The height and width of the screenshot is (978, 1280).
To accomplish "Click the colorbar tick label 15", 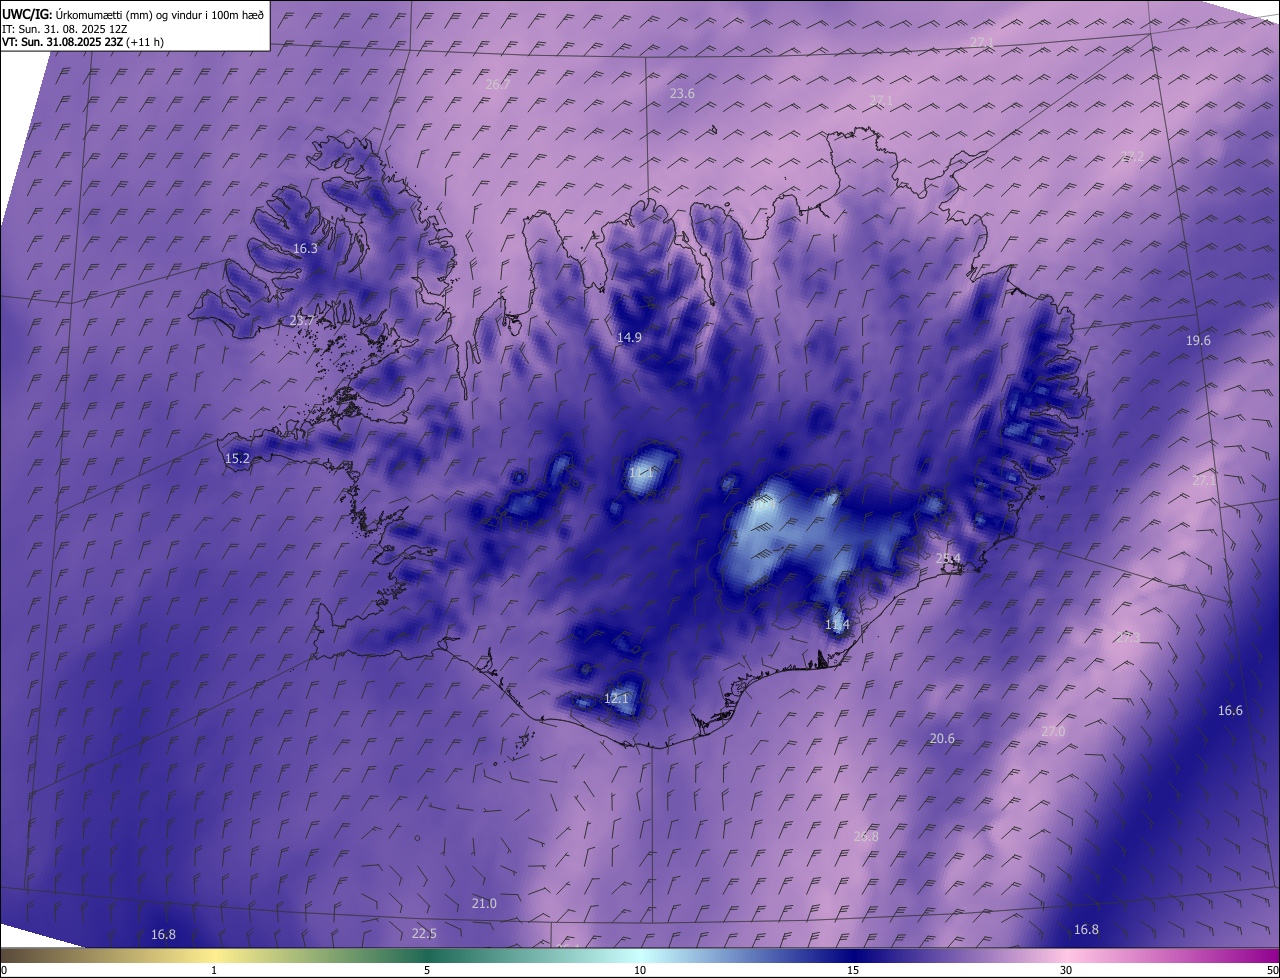I will point(853,971).
